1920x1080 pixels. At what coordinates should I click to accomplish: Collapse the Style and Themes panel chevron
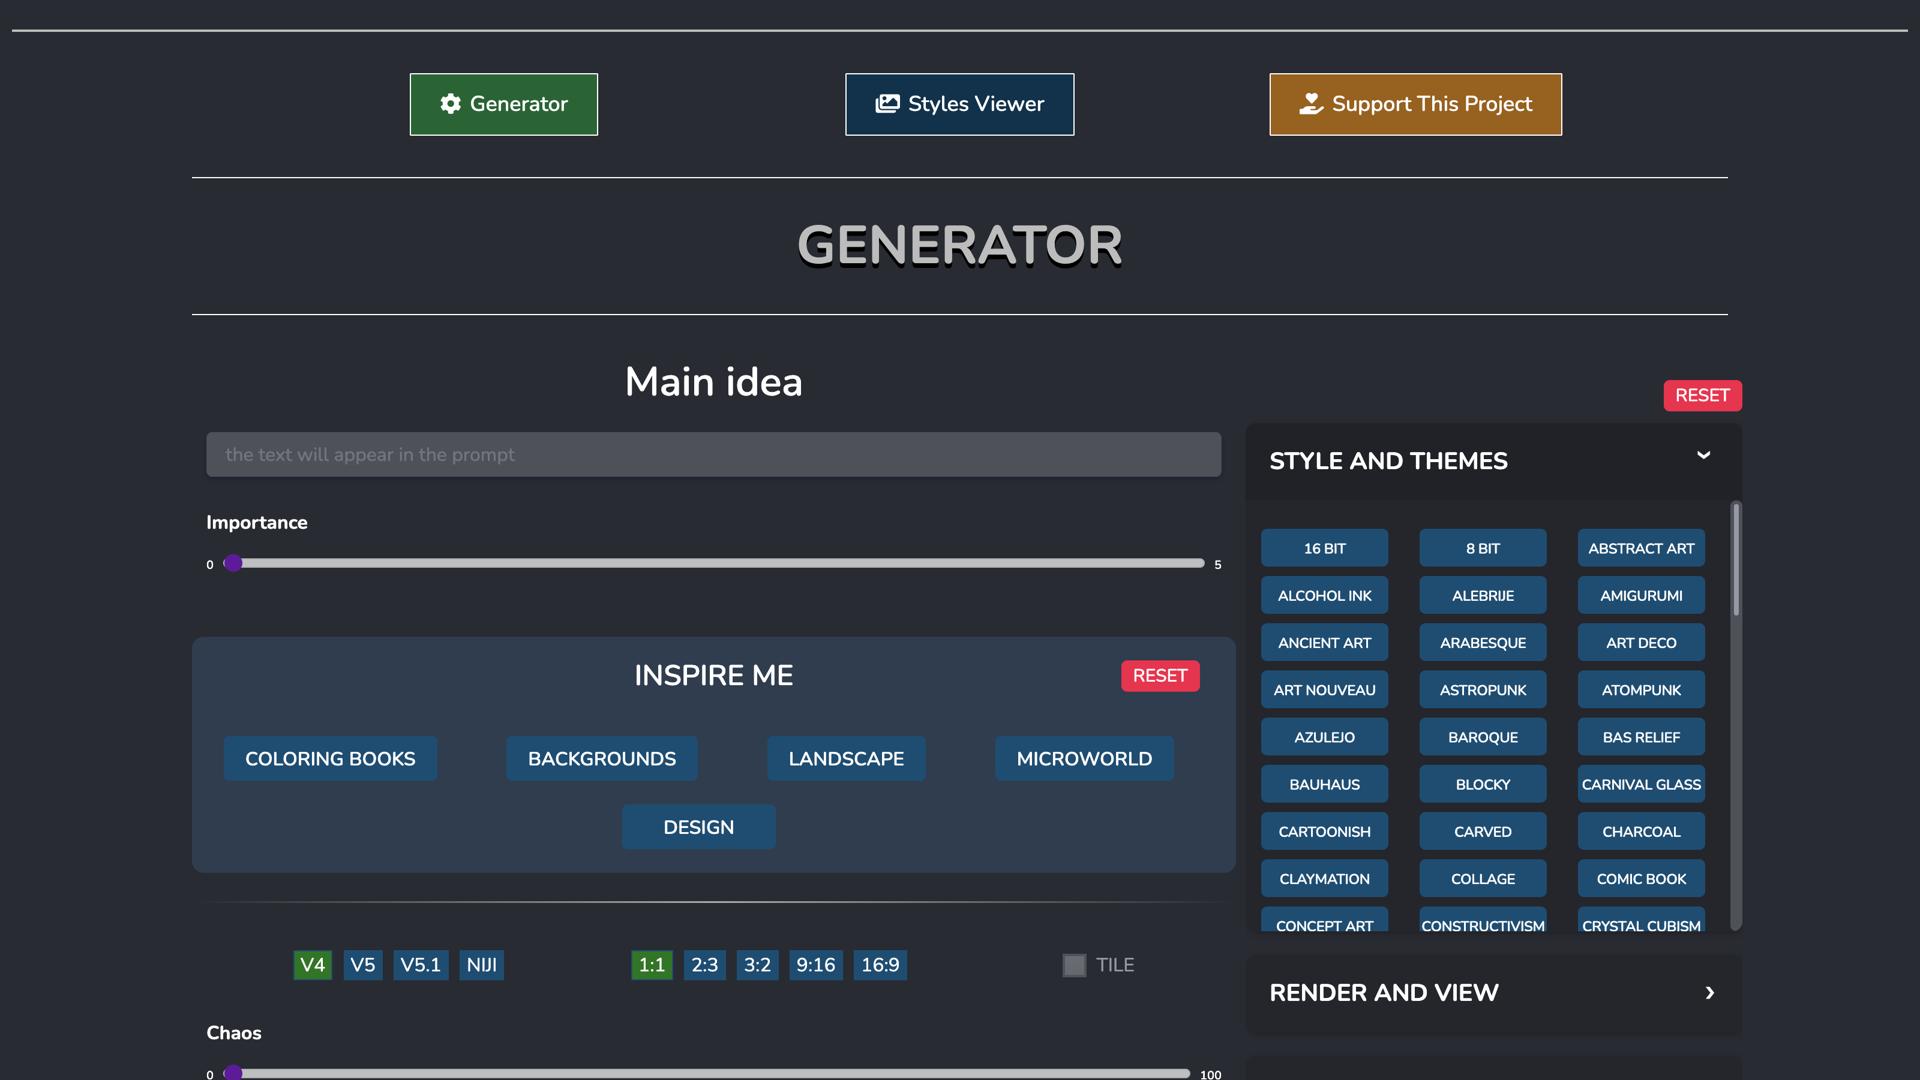1703,456
